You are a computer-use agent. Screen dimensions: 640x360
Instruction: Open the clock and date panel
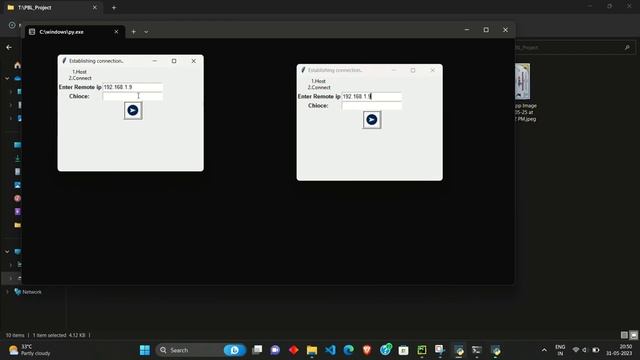[619, 350]
